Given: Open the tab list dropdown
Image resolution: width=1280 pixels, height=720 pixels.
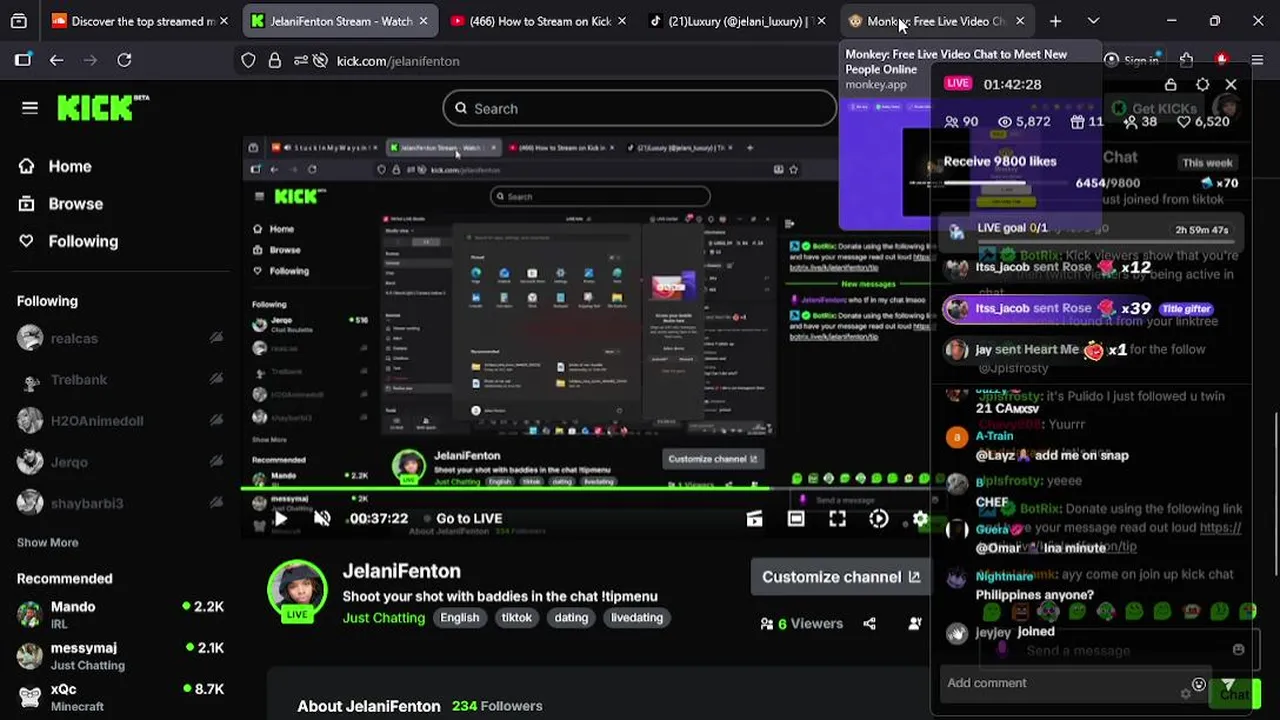Looking at the screenshot, I should [x=1093, y=21].
